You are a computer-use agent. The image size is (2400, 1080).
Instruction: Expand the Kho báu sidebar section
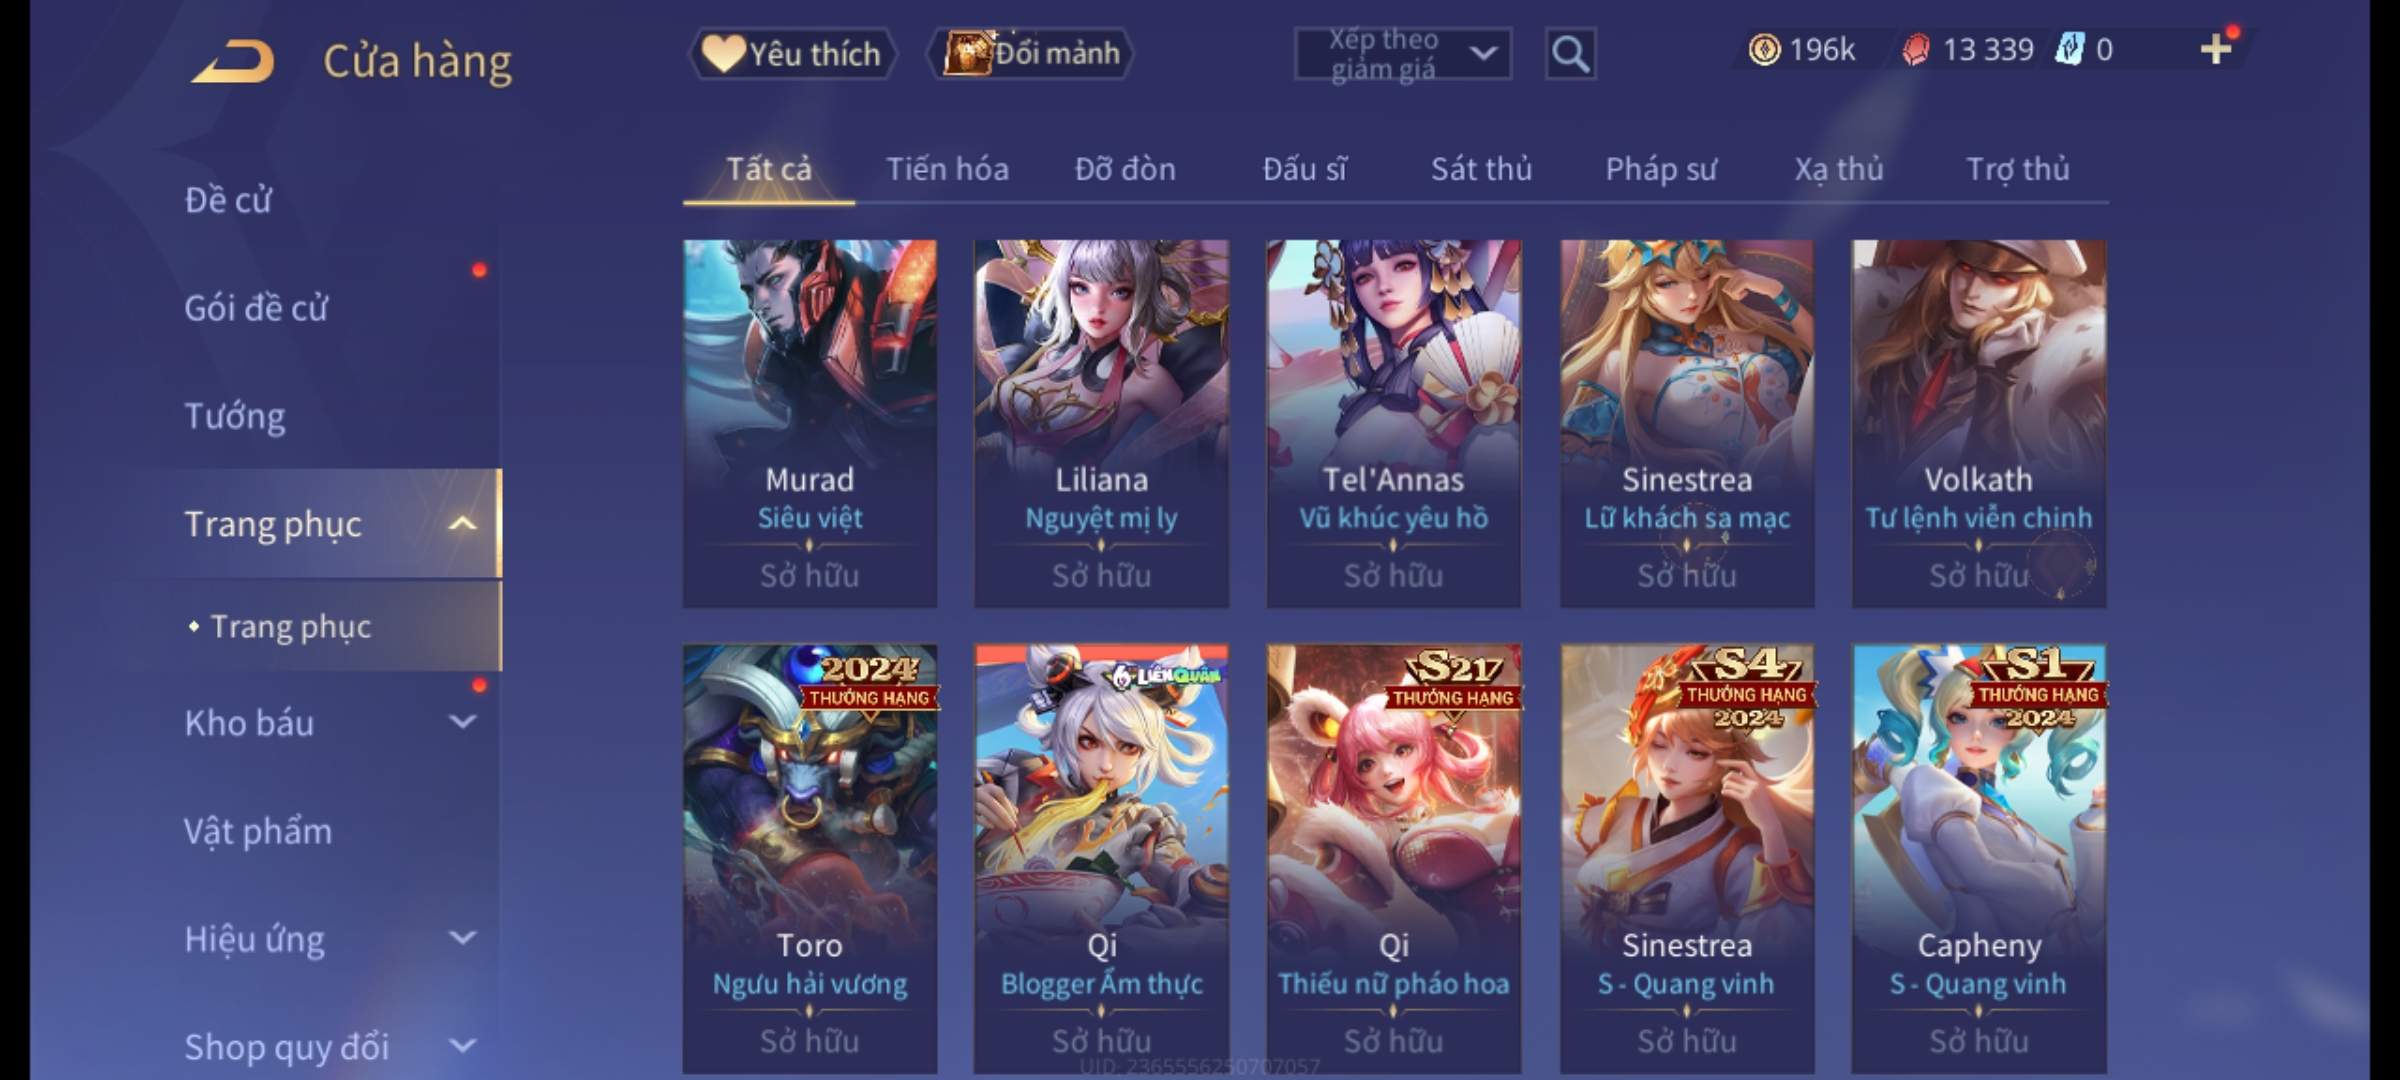[462, 721]
